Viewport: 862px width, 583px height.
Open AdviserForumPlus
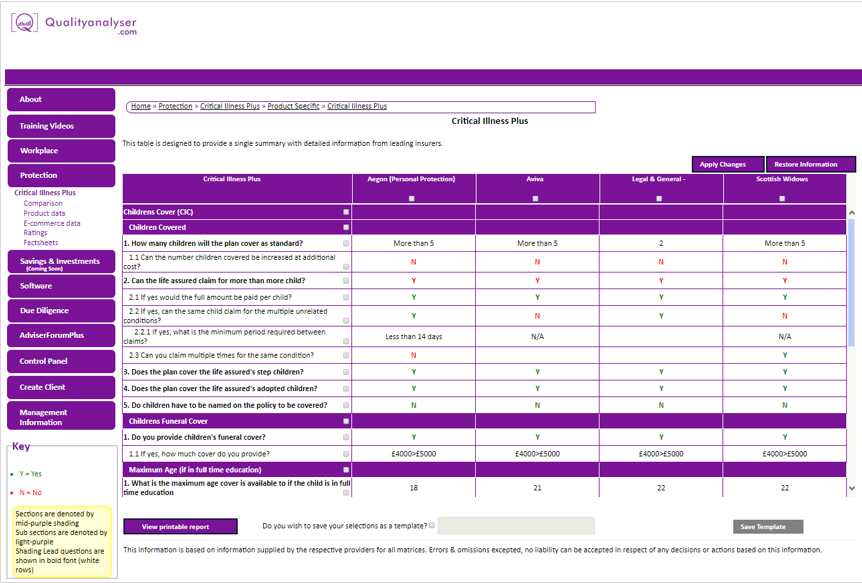pyautogui.click(x=61, y=336)
